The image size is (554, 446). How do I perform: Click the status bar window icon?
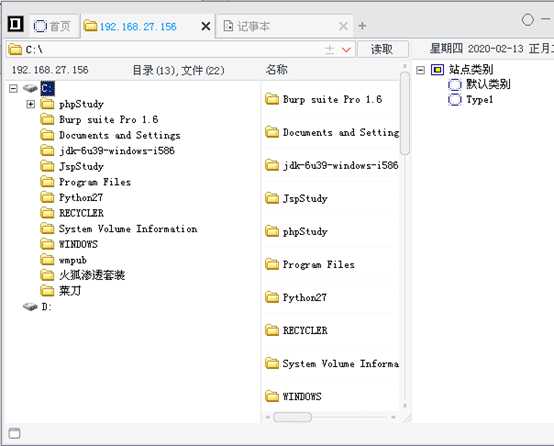(x=14, y=433)
